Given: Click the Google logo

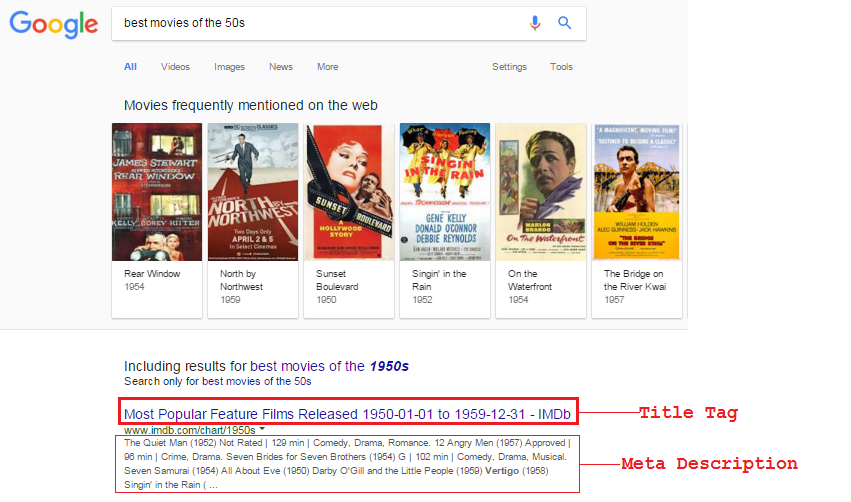Looking at the screenshot, I should [54, 24].
